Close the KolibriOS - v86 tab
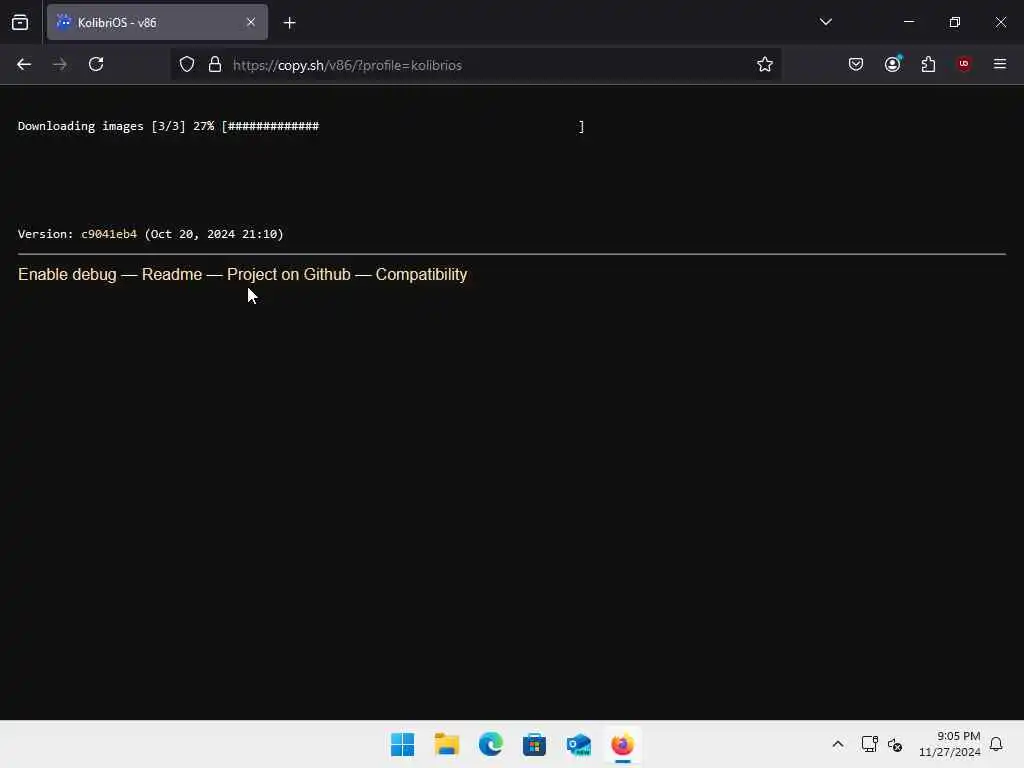Screen dimensions: 1024x768 pos(251,22)
